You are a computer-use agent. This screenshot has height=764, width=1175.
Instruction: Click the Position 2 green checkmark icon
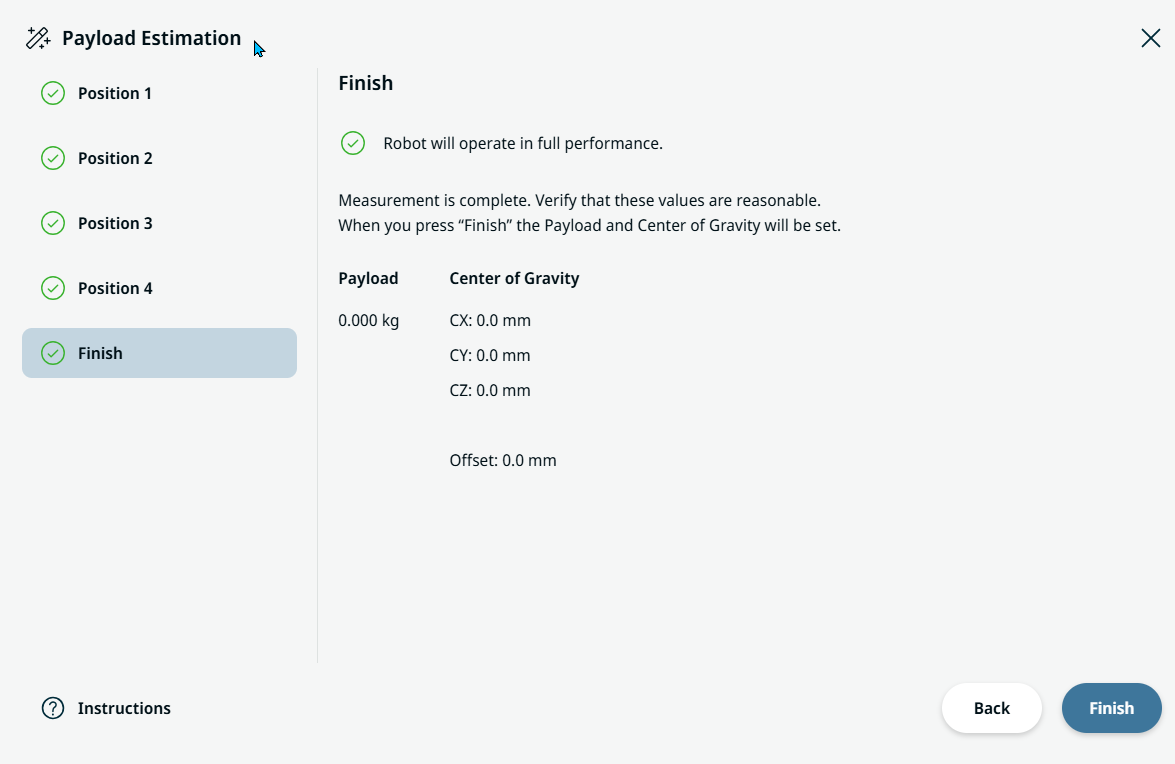point(53,158)
